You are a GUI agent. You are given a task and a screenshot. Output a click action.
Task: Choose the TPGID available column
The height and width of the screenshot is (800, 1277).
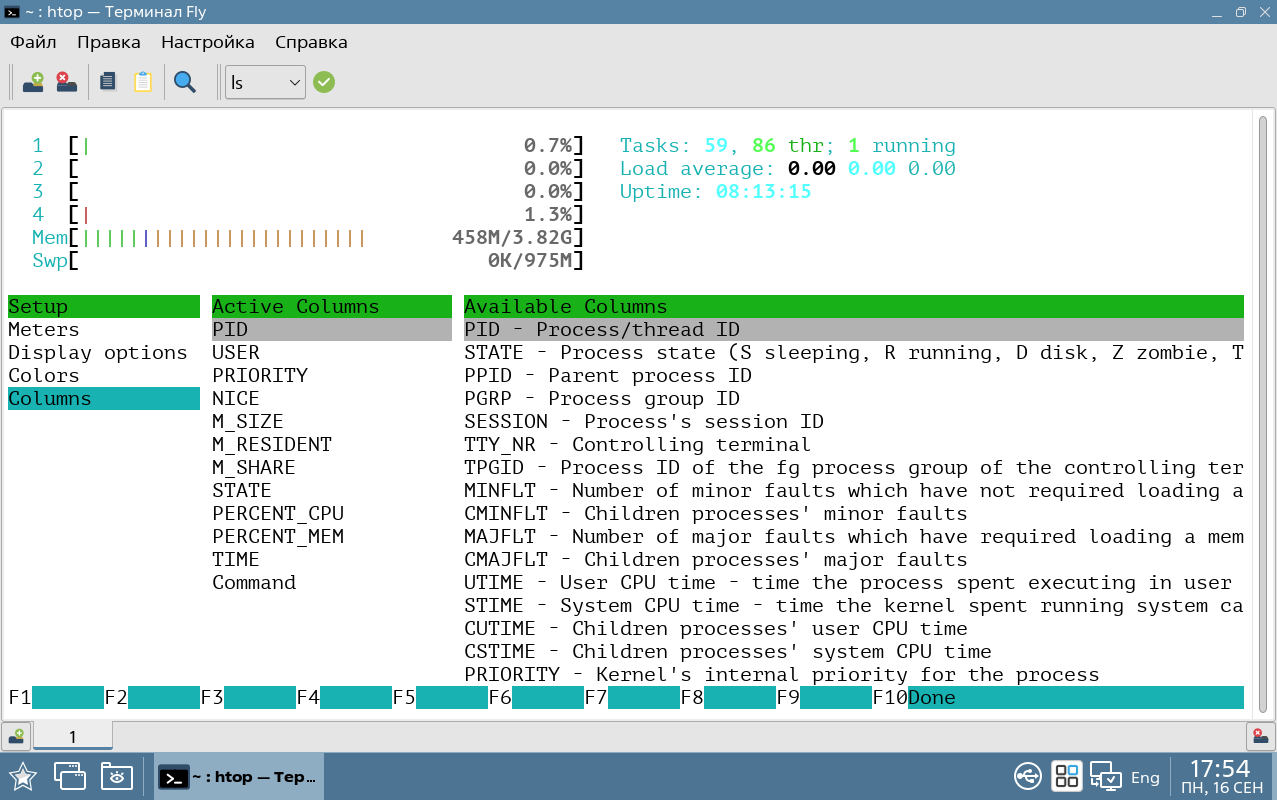click(x=854, y=468)
